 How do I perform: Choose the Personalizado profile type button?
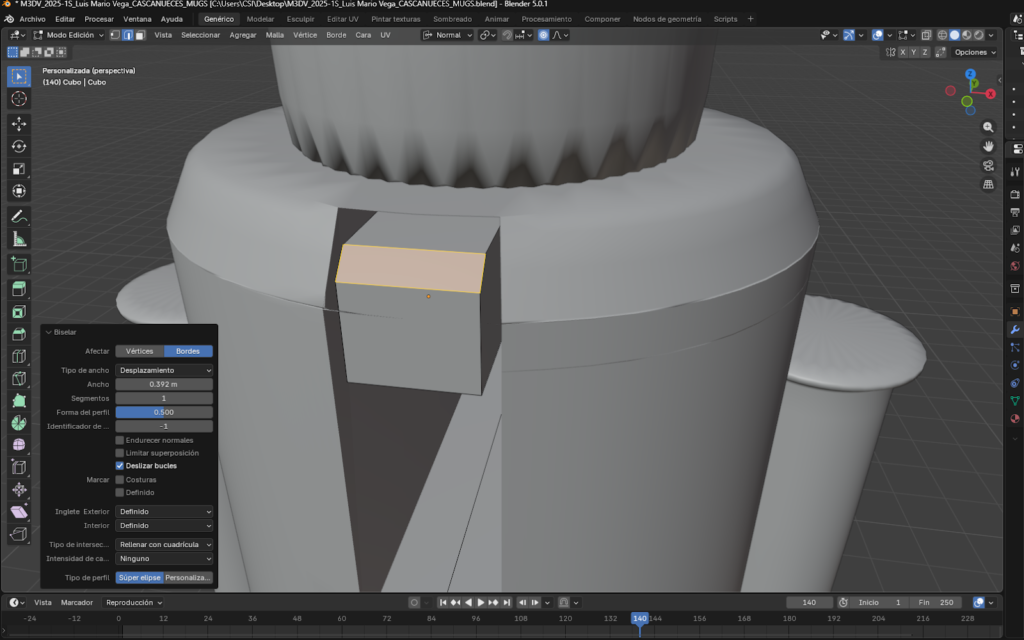[188, 578]
